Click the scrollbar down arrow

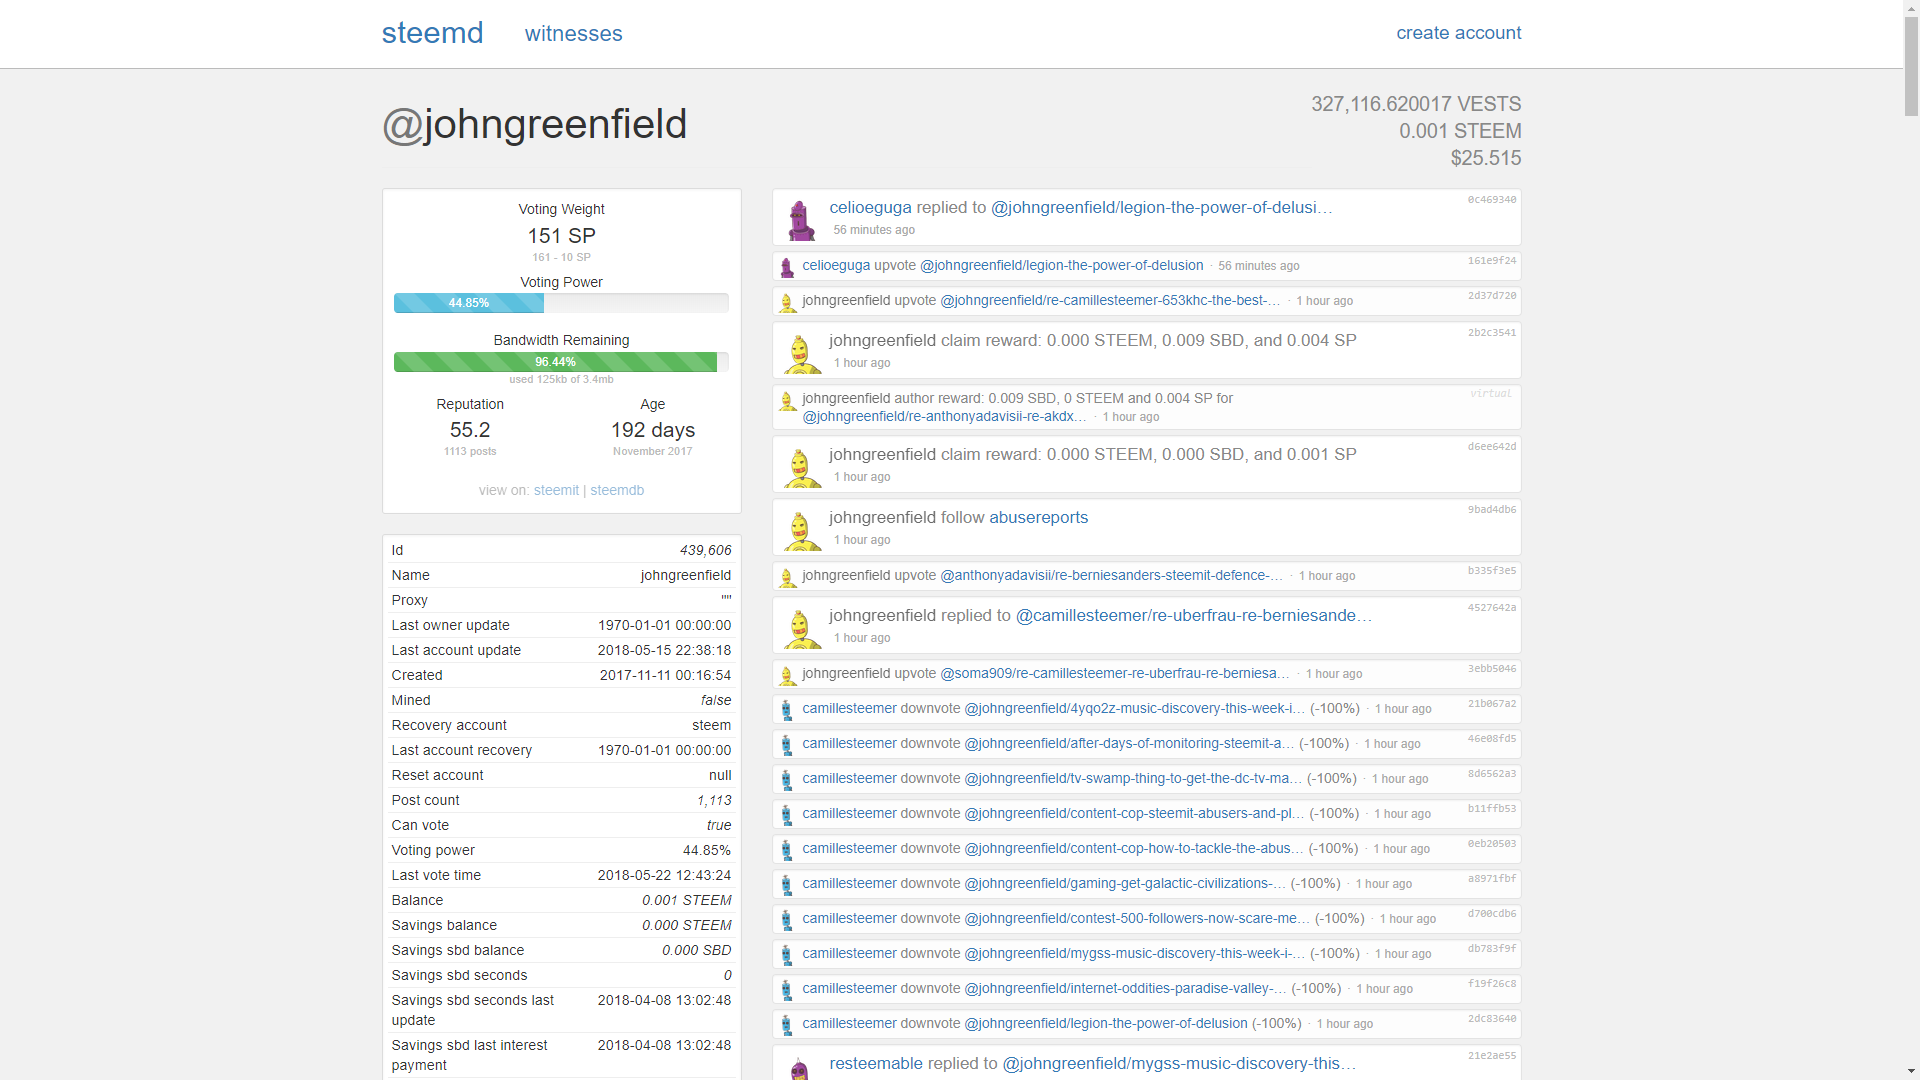(1911, 1072)
